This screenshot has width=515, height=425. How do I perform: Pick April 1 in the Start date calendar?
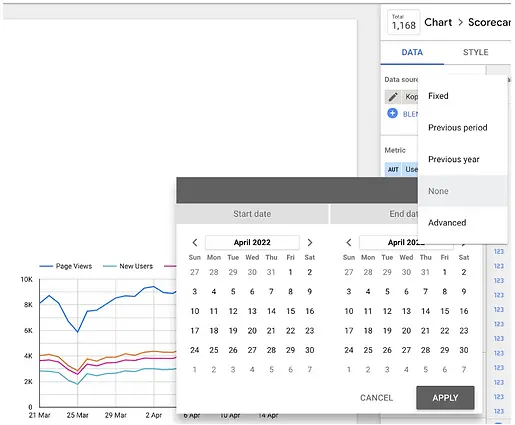click(x=290, y=272)
